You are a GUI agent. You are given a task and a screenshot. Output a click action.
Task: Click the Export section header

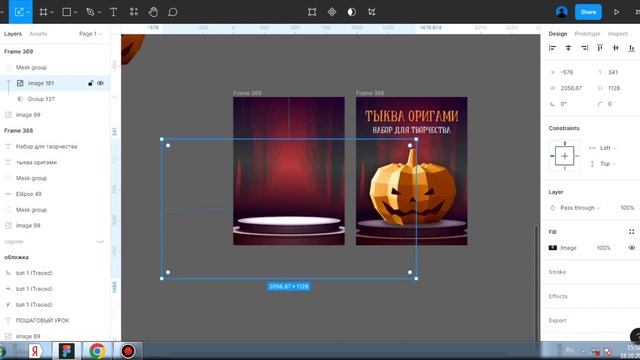pos(557,320)
